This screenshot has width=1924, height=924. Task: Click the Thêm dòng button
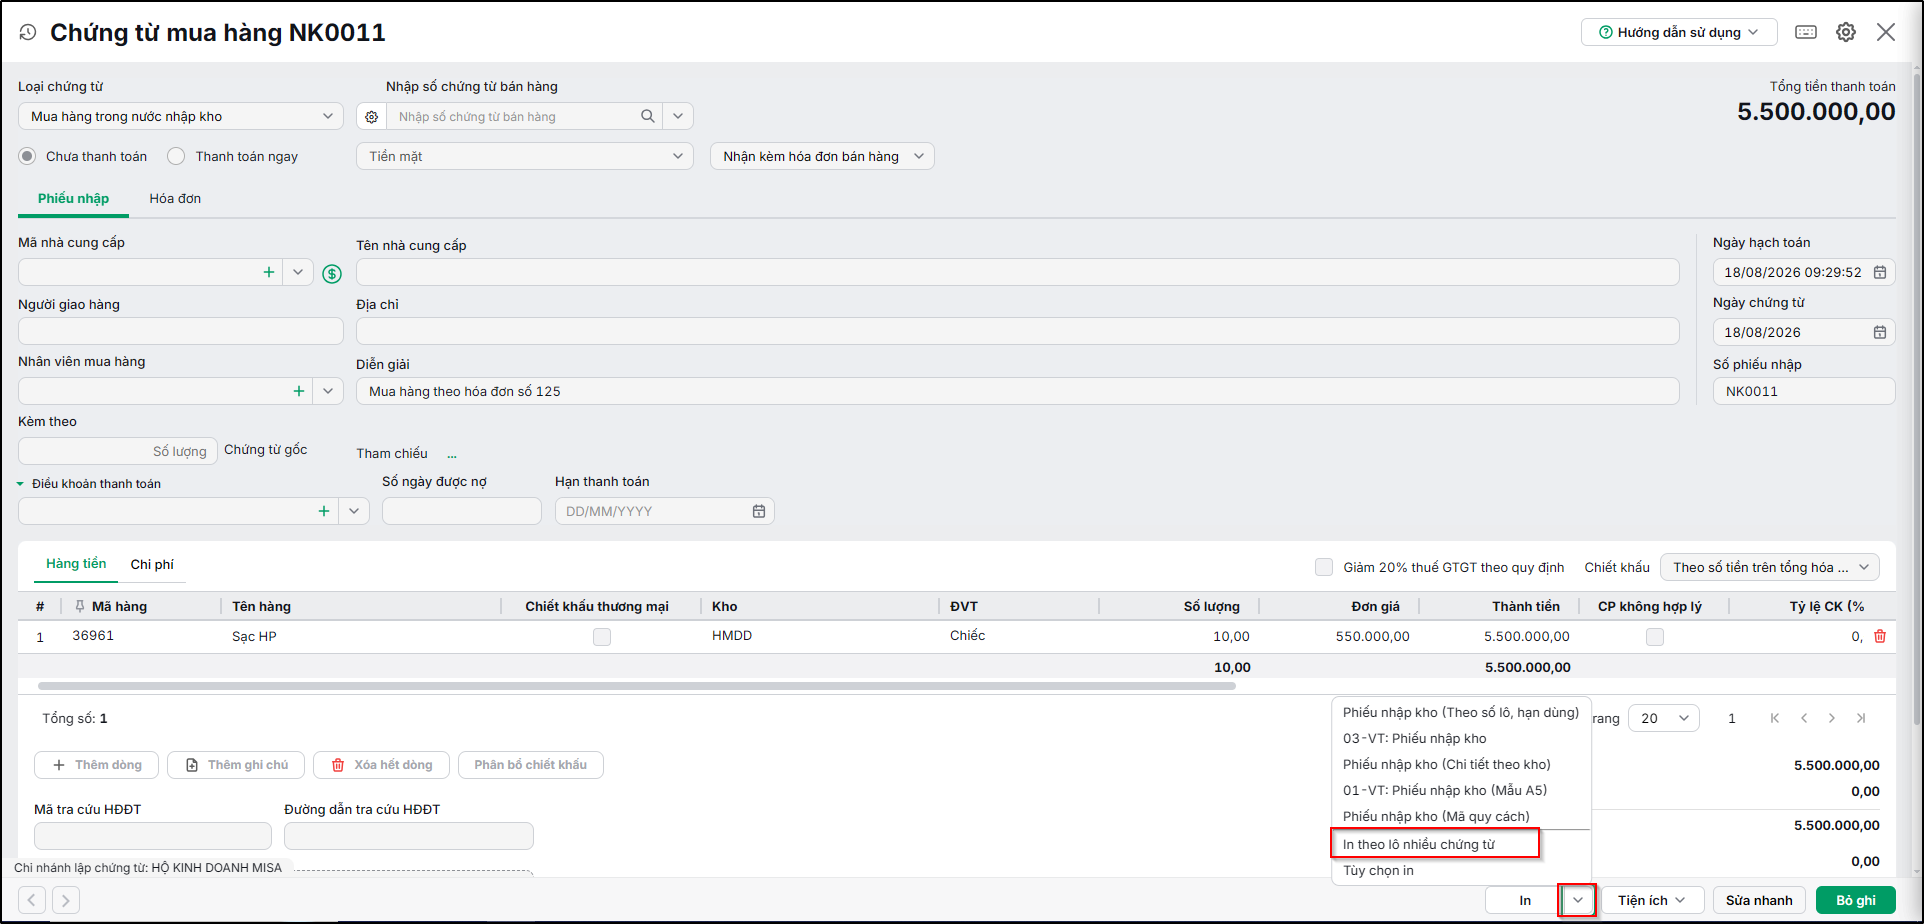pos(97,765)
